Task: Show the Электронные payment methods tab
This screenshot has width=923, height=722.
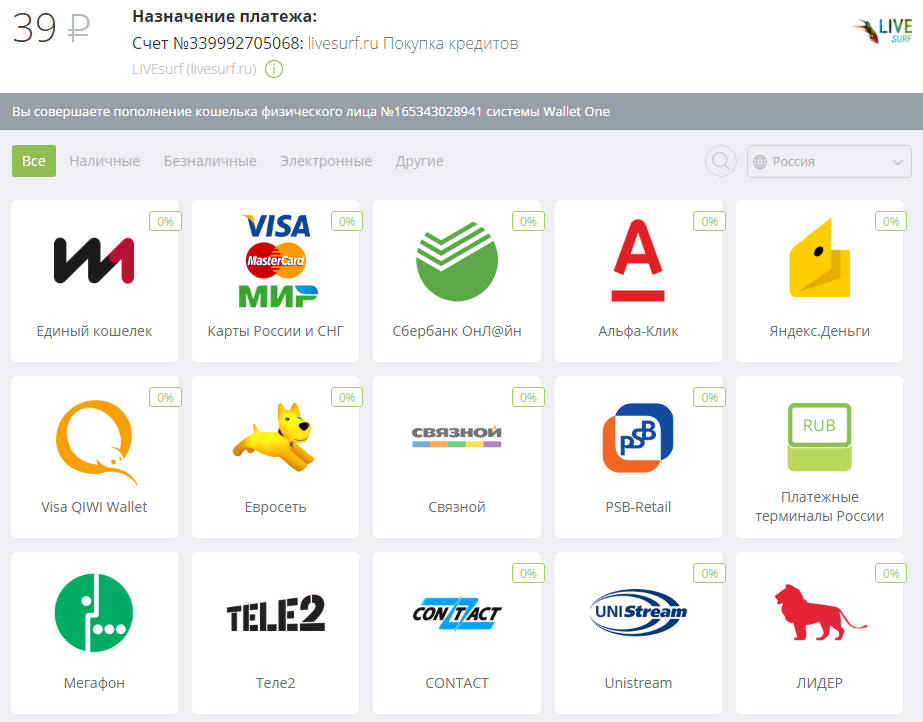Action: pos(326,161)
